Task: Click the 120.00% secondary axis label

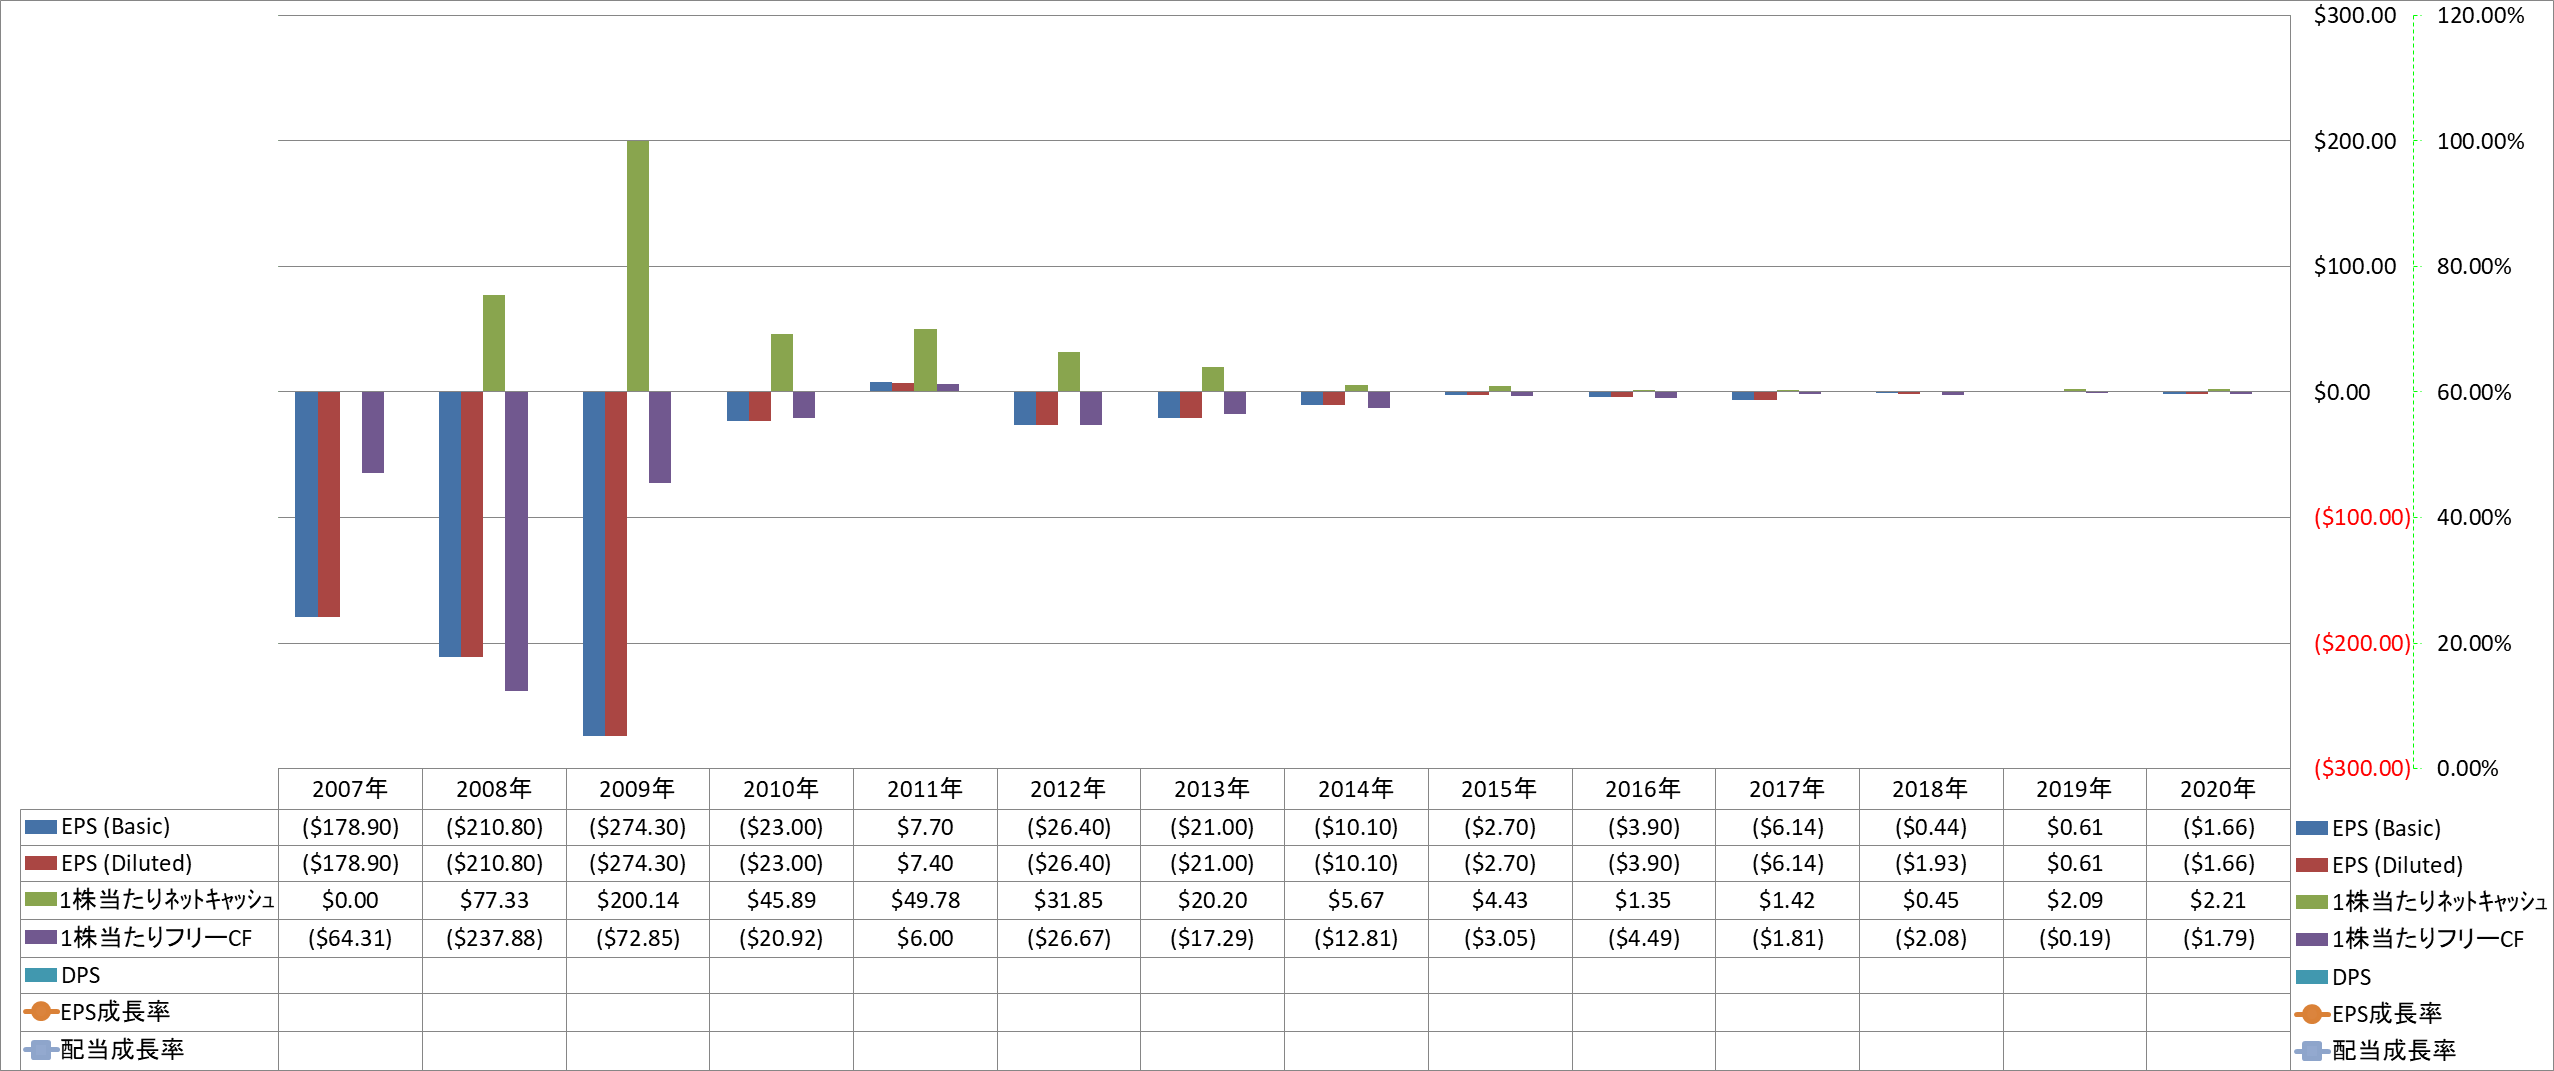Action: 2480,15
